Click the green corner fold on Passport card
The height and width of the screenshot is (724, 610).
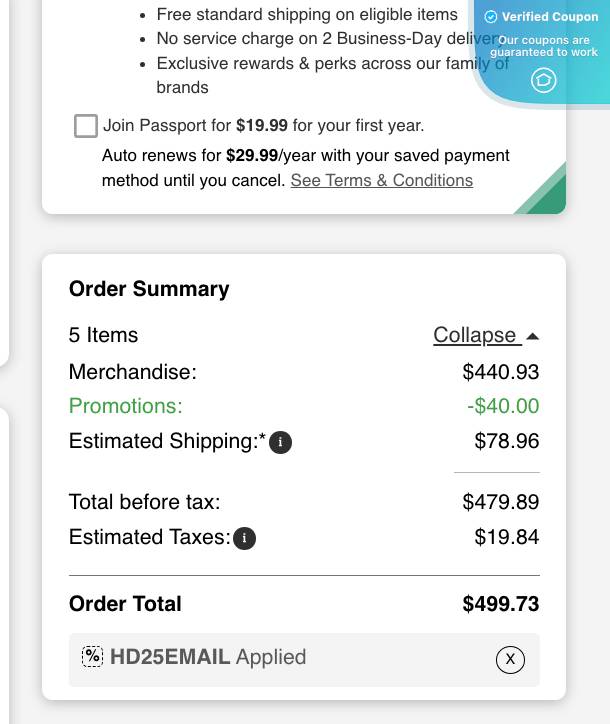tap(545, 195)
